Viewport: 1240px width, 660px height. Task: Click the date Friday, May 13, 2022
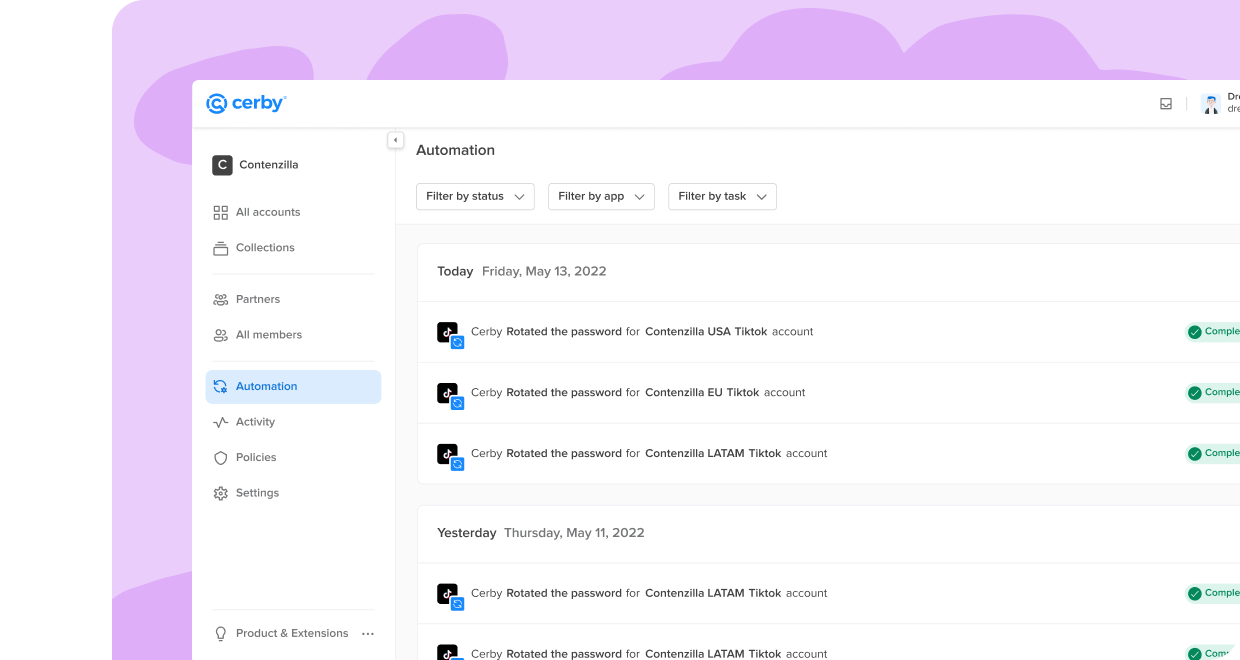[x=544, y=272]
